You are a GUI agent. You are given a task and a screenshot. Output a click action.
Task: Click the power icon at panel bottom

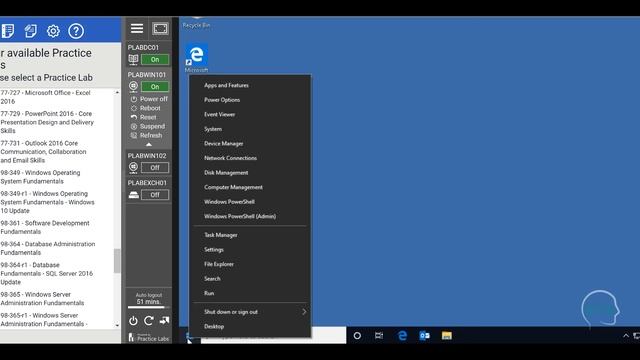pyautogui.click(x=133, y=321)
